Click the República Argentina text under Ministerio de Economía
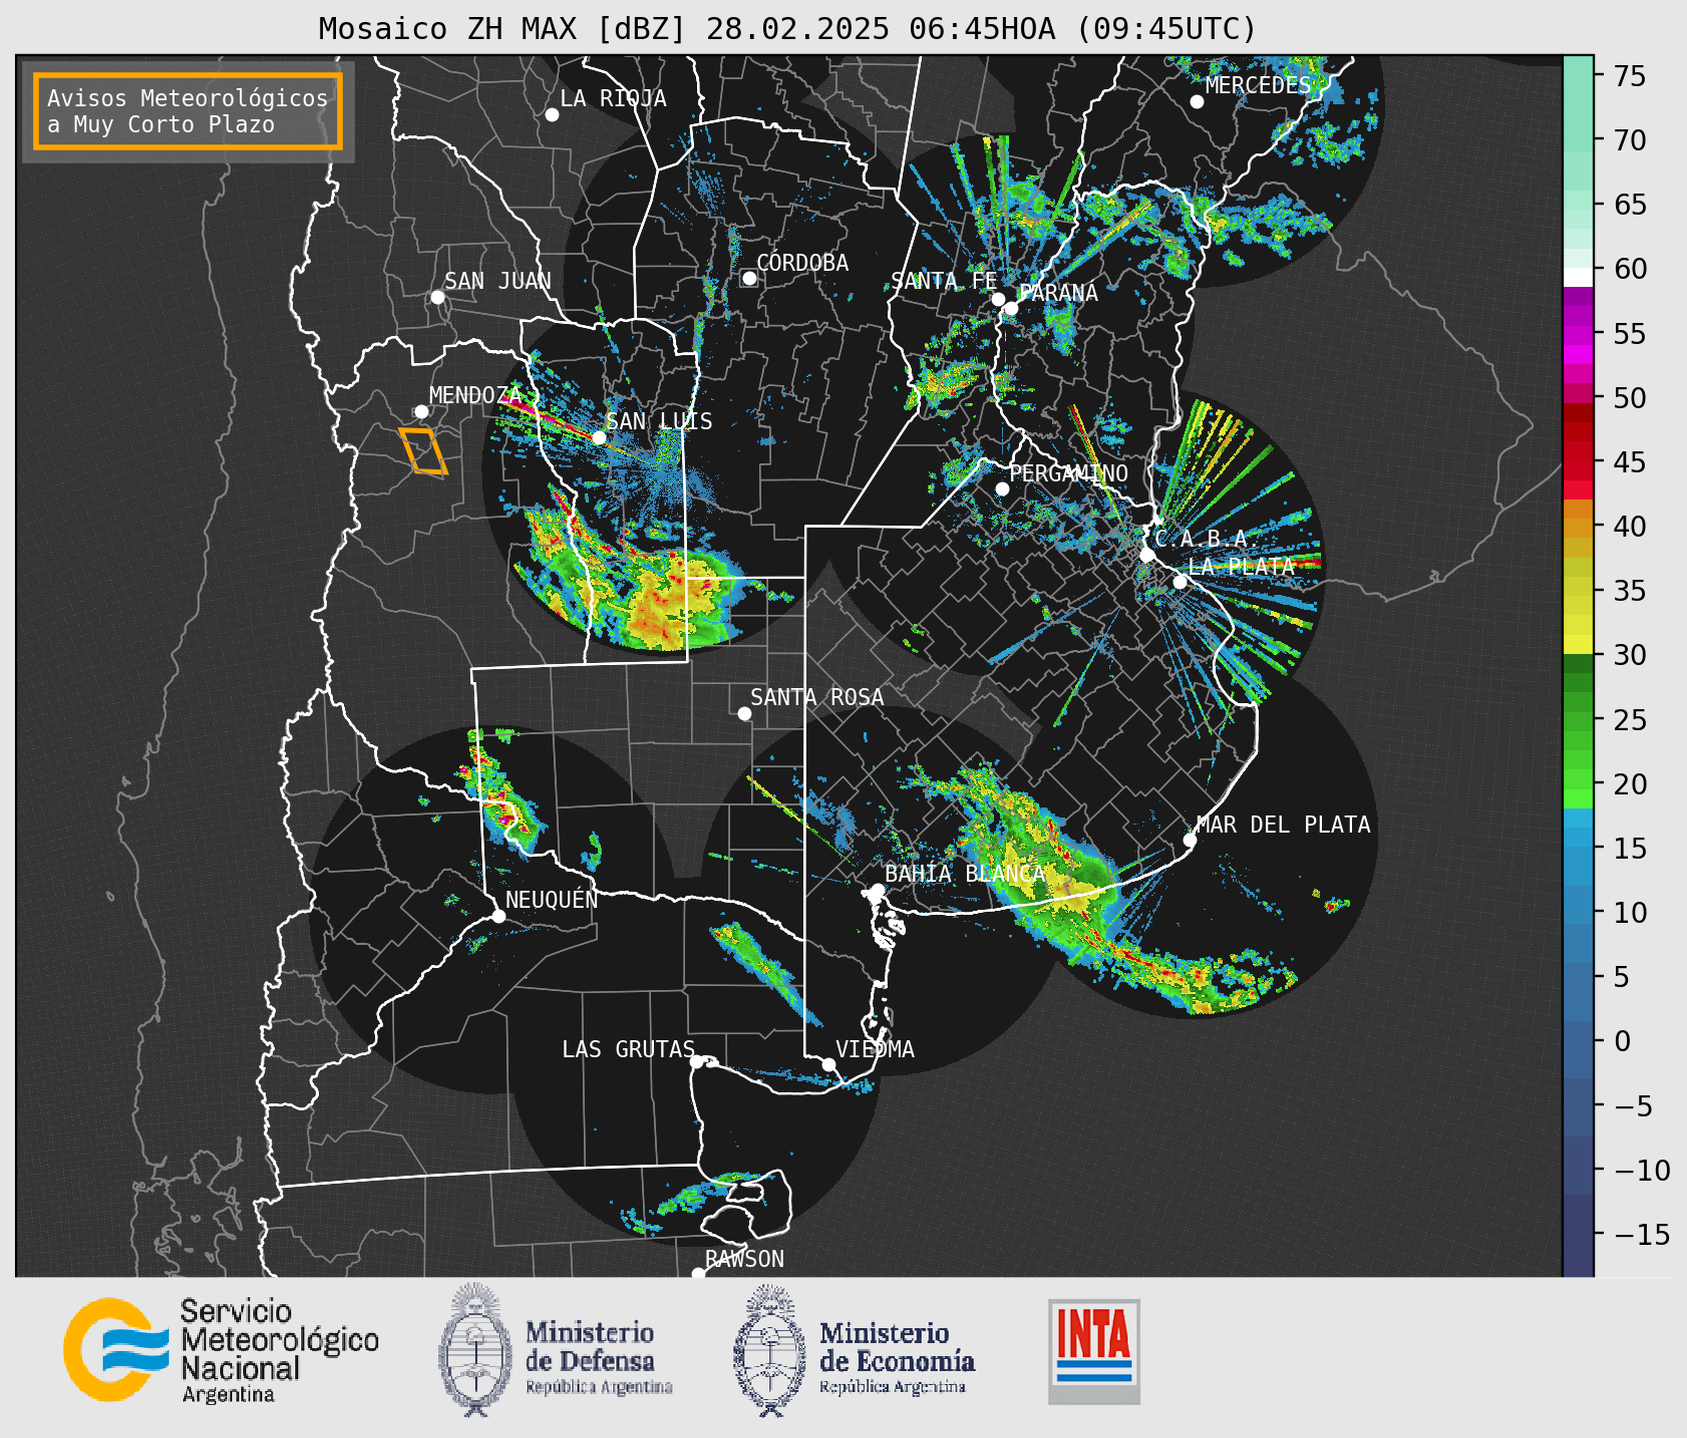This screenshot has width=1687, height=1438. coord(893,1387)
